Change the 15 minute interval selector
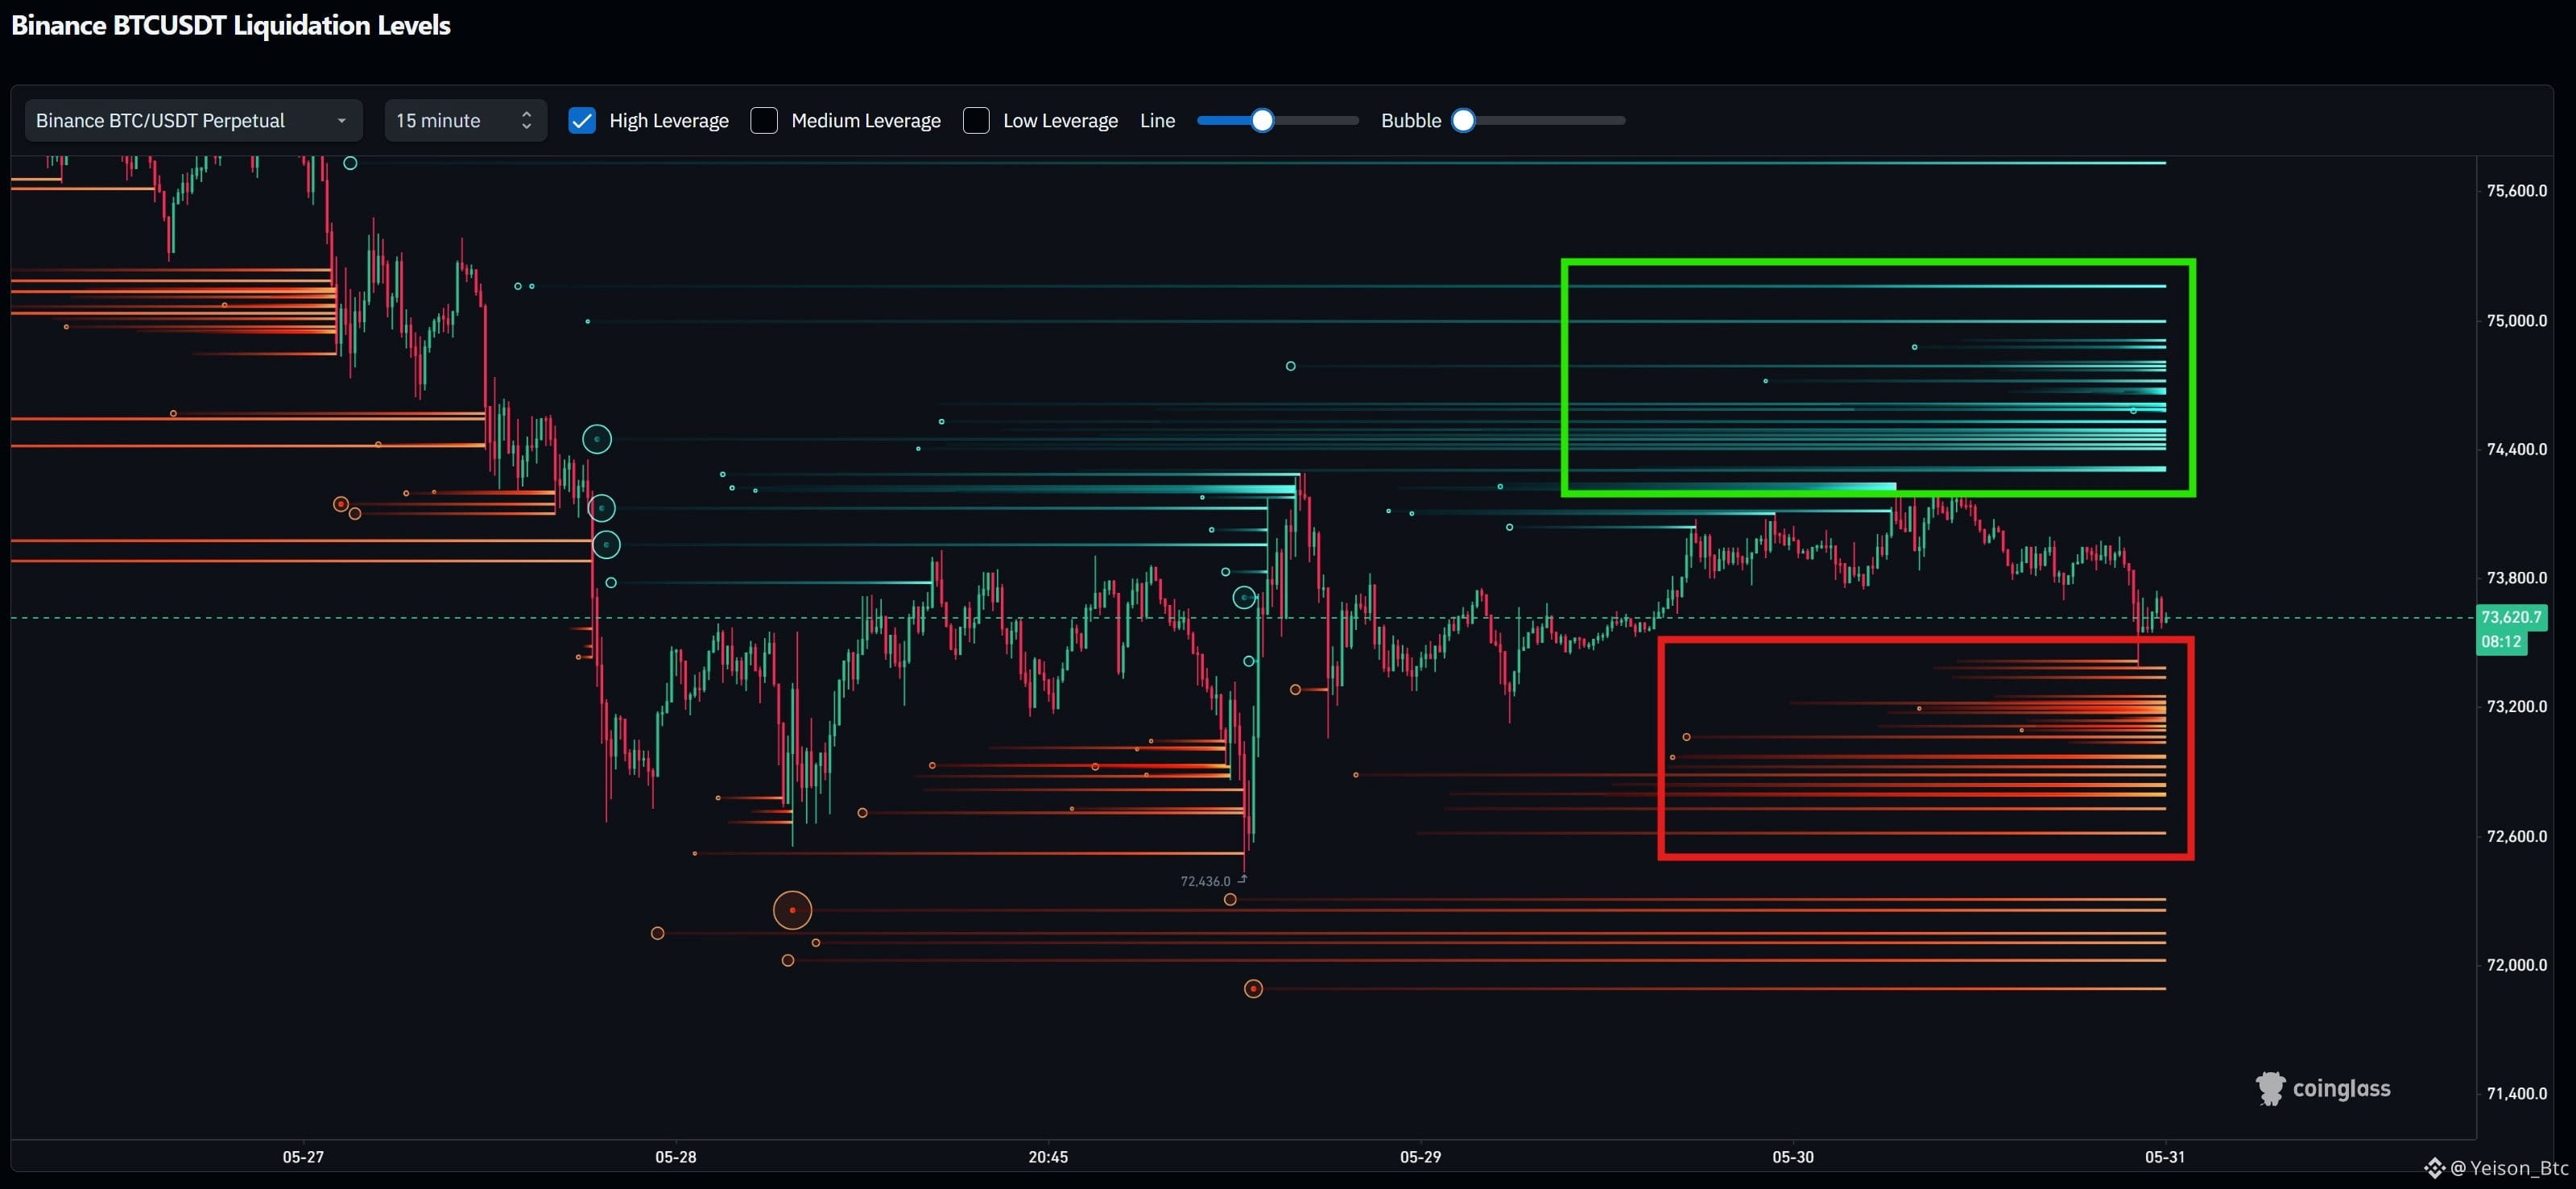 coord(465,121)
